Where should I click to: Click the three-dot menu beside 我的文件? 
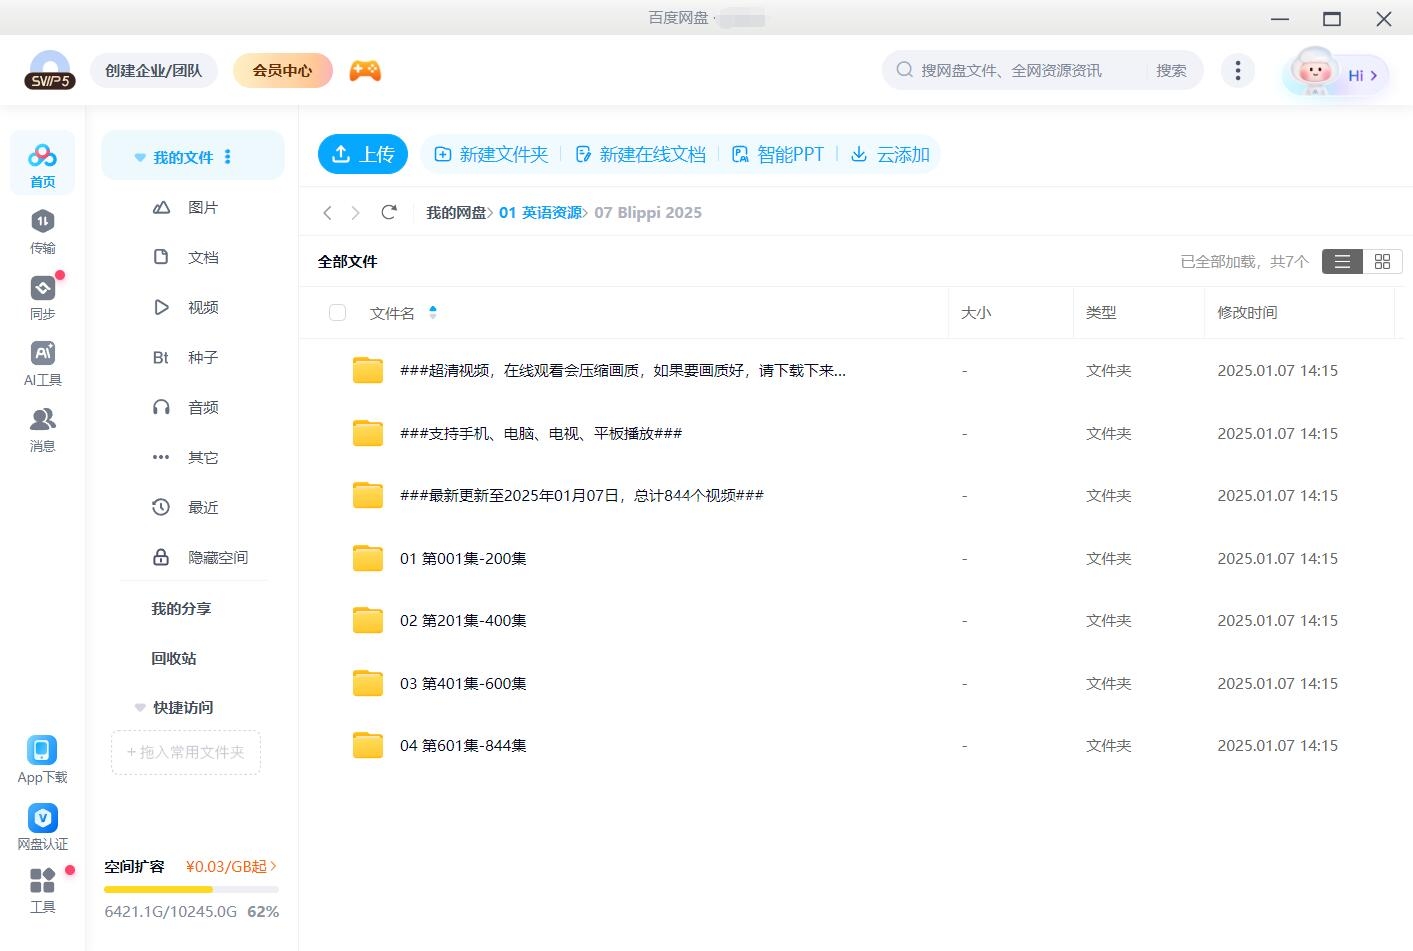(228, 157)
